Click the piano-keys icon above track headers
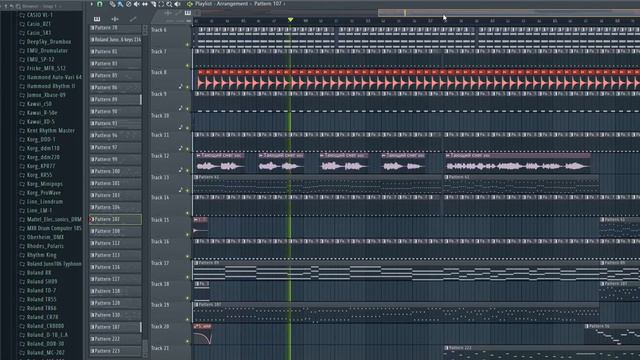This screenshot has width=640, height=360. tap(187, 13)
